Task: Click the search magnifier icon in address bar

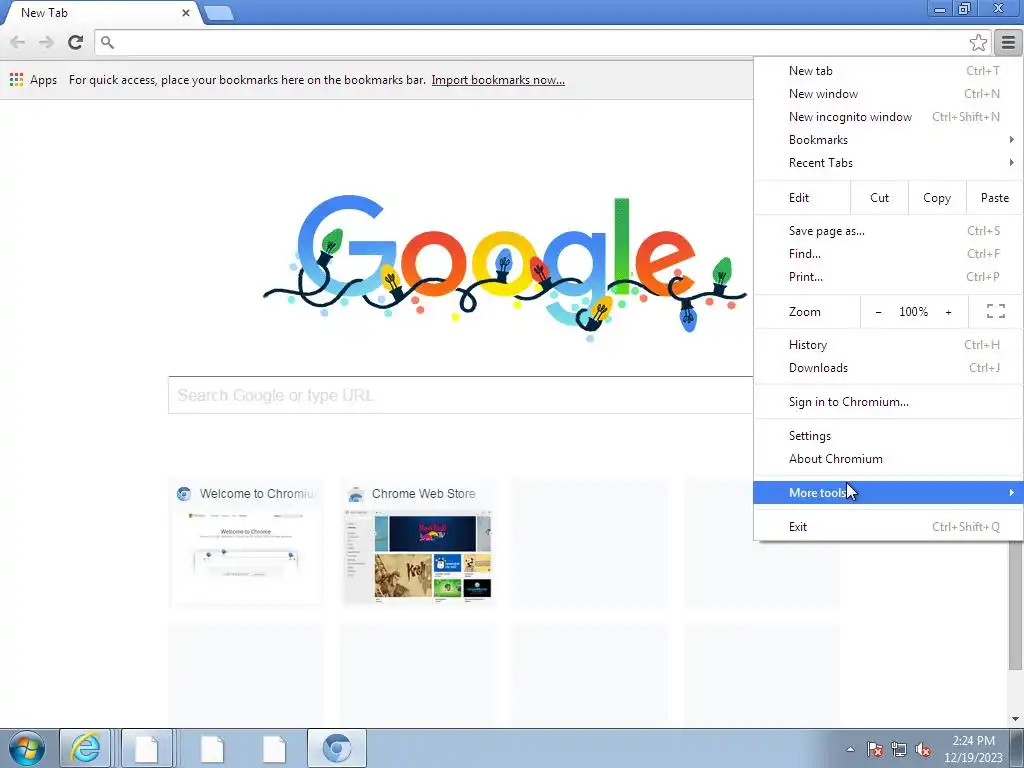Action: coord(107,42)
